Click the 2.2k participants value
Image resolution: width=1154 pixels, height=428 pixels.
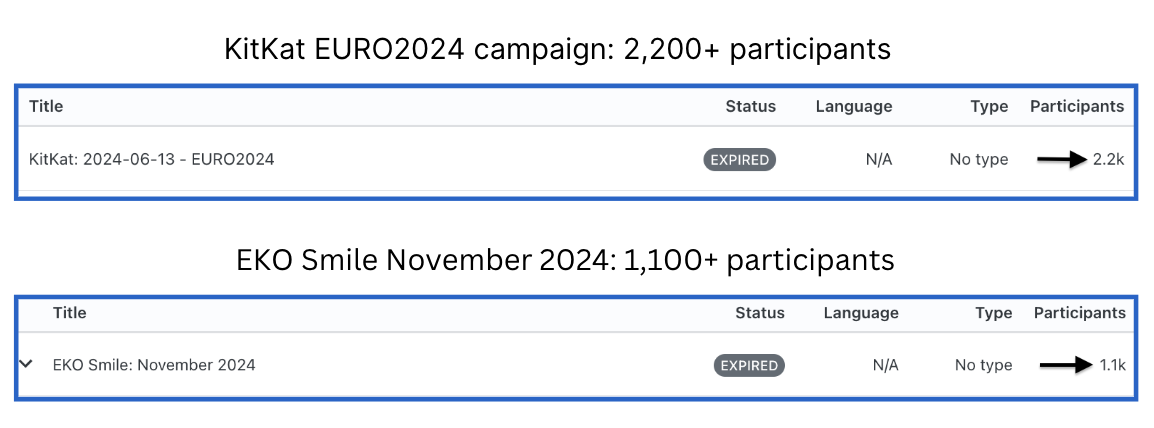click(1109, 160)
